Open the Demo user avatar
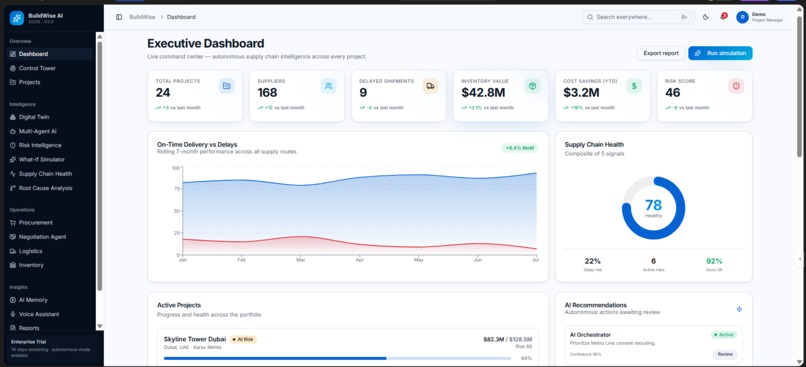The height and width of the screenshot is (367, 806). tap(742, 17)
